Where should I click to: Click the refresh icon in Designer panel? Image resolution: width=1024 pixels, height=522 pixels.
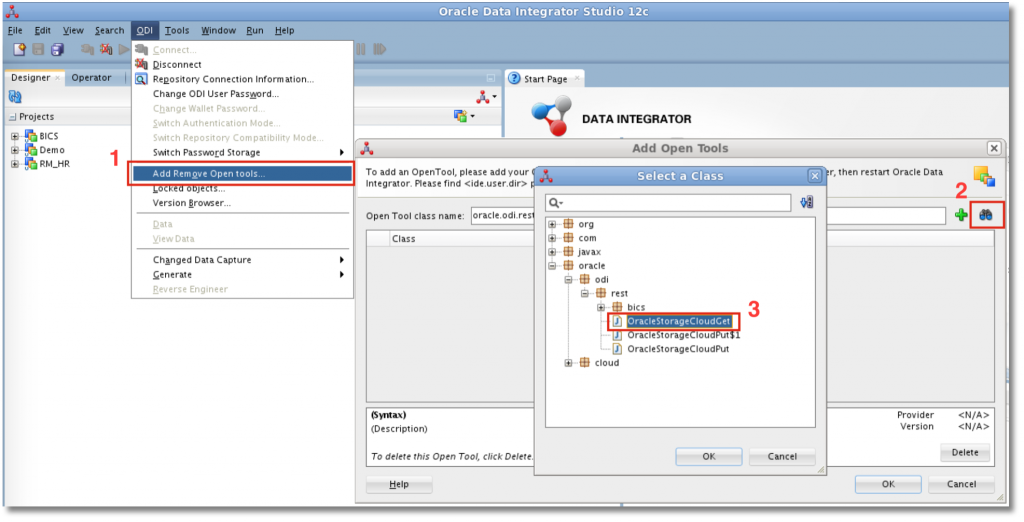coord(15,97)
